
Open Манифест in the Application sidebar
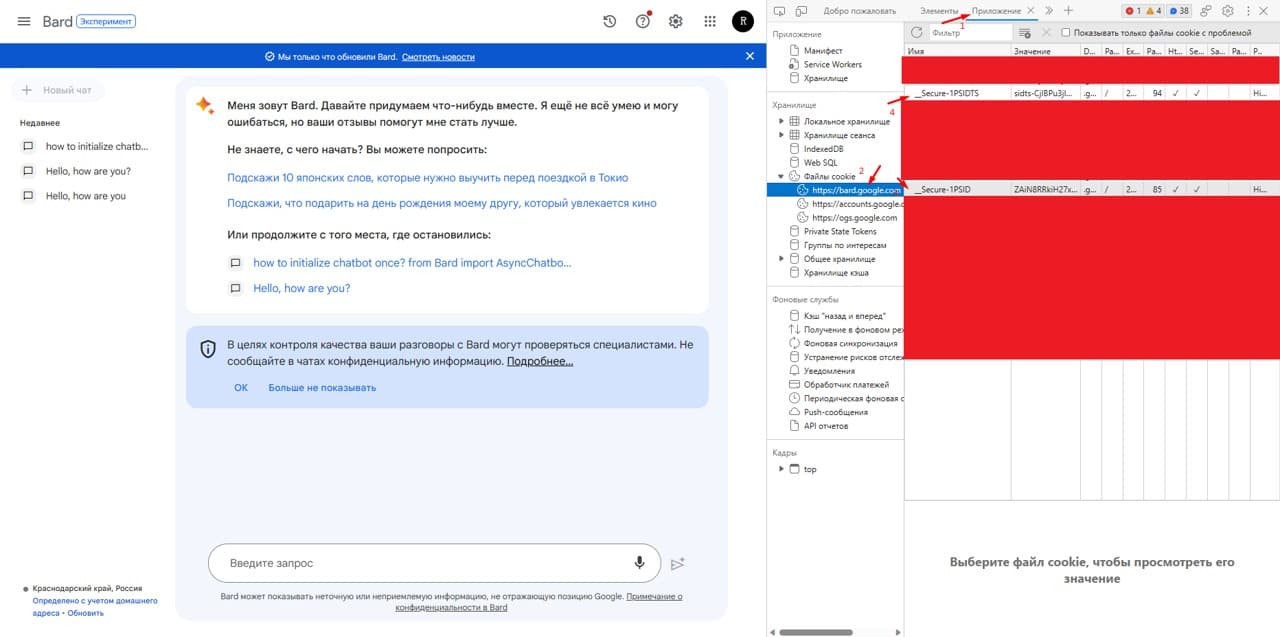(x=823, y=50)
